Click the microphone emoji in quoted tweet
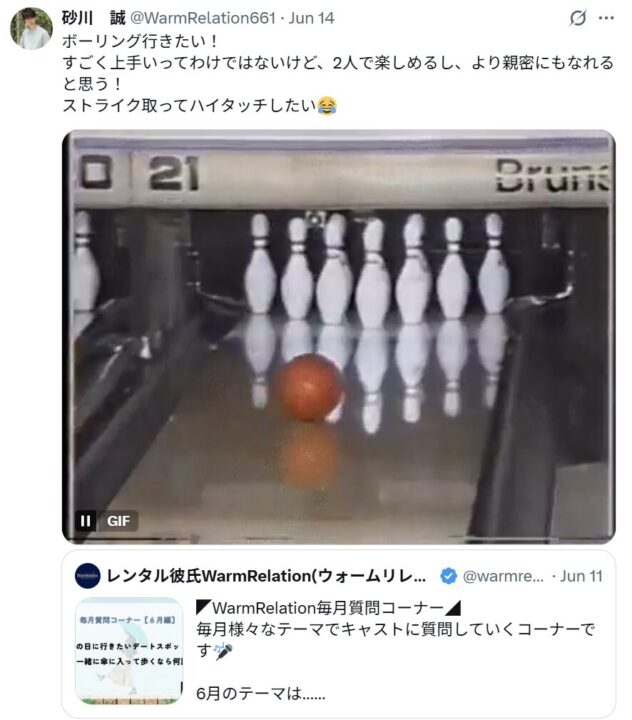 [x=223, y=651]
